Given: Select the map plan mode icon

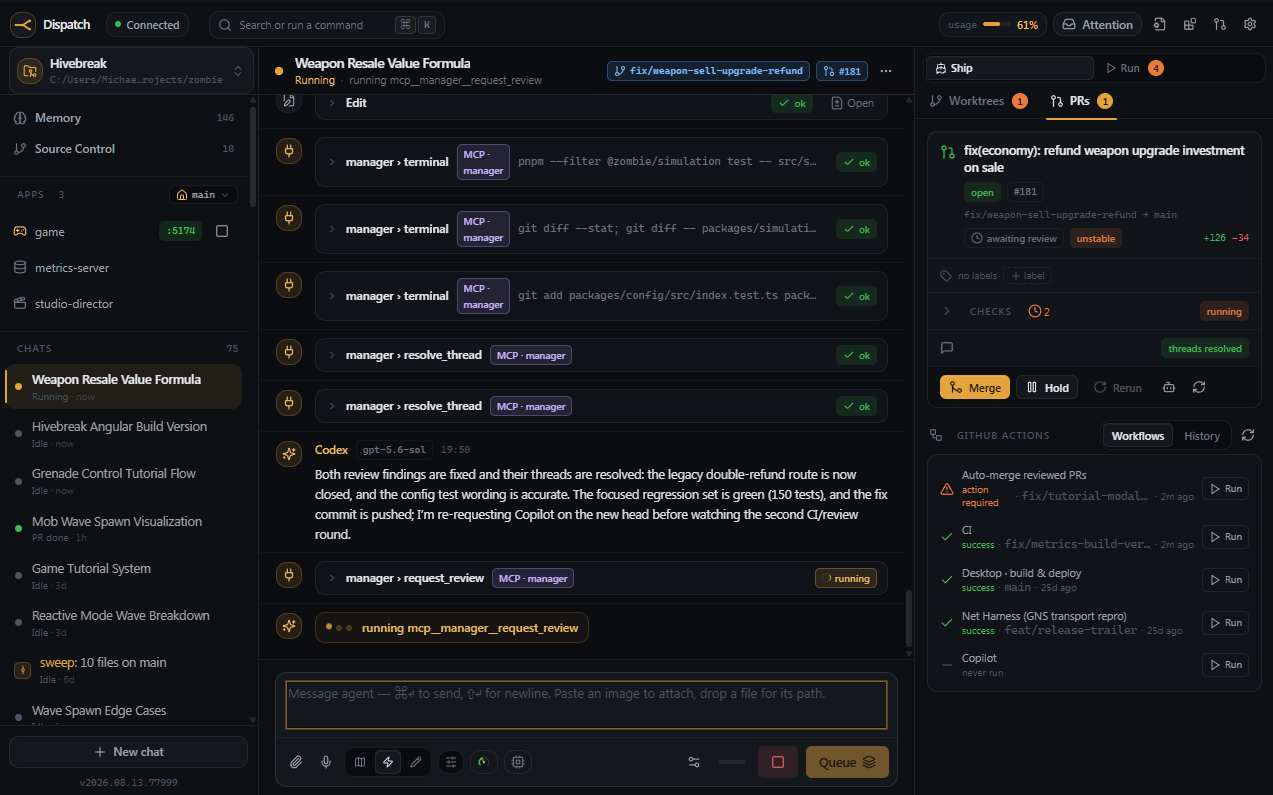Looking at the screenshot, I should point(360,762).
